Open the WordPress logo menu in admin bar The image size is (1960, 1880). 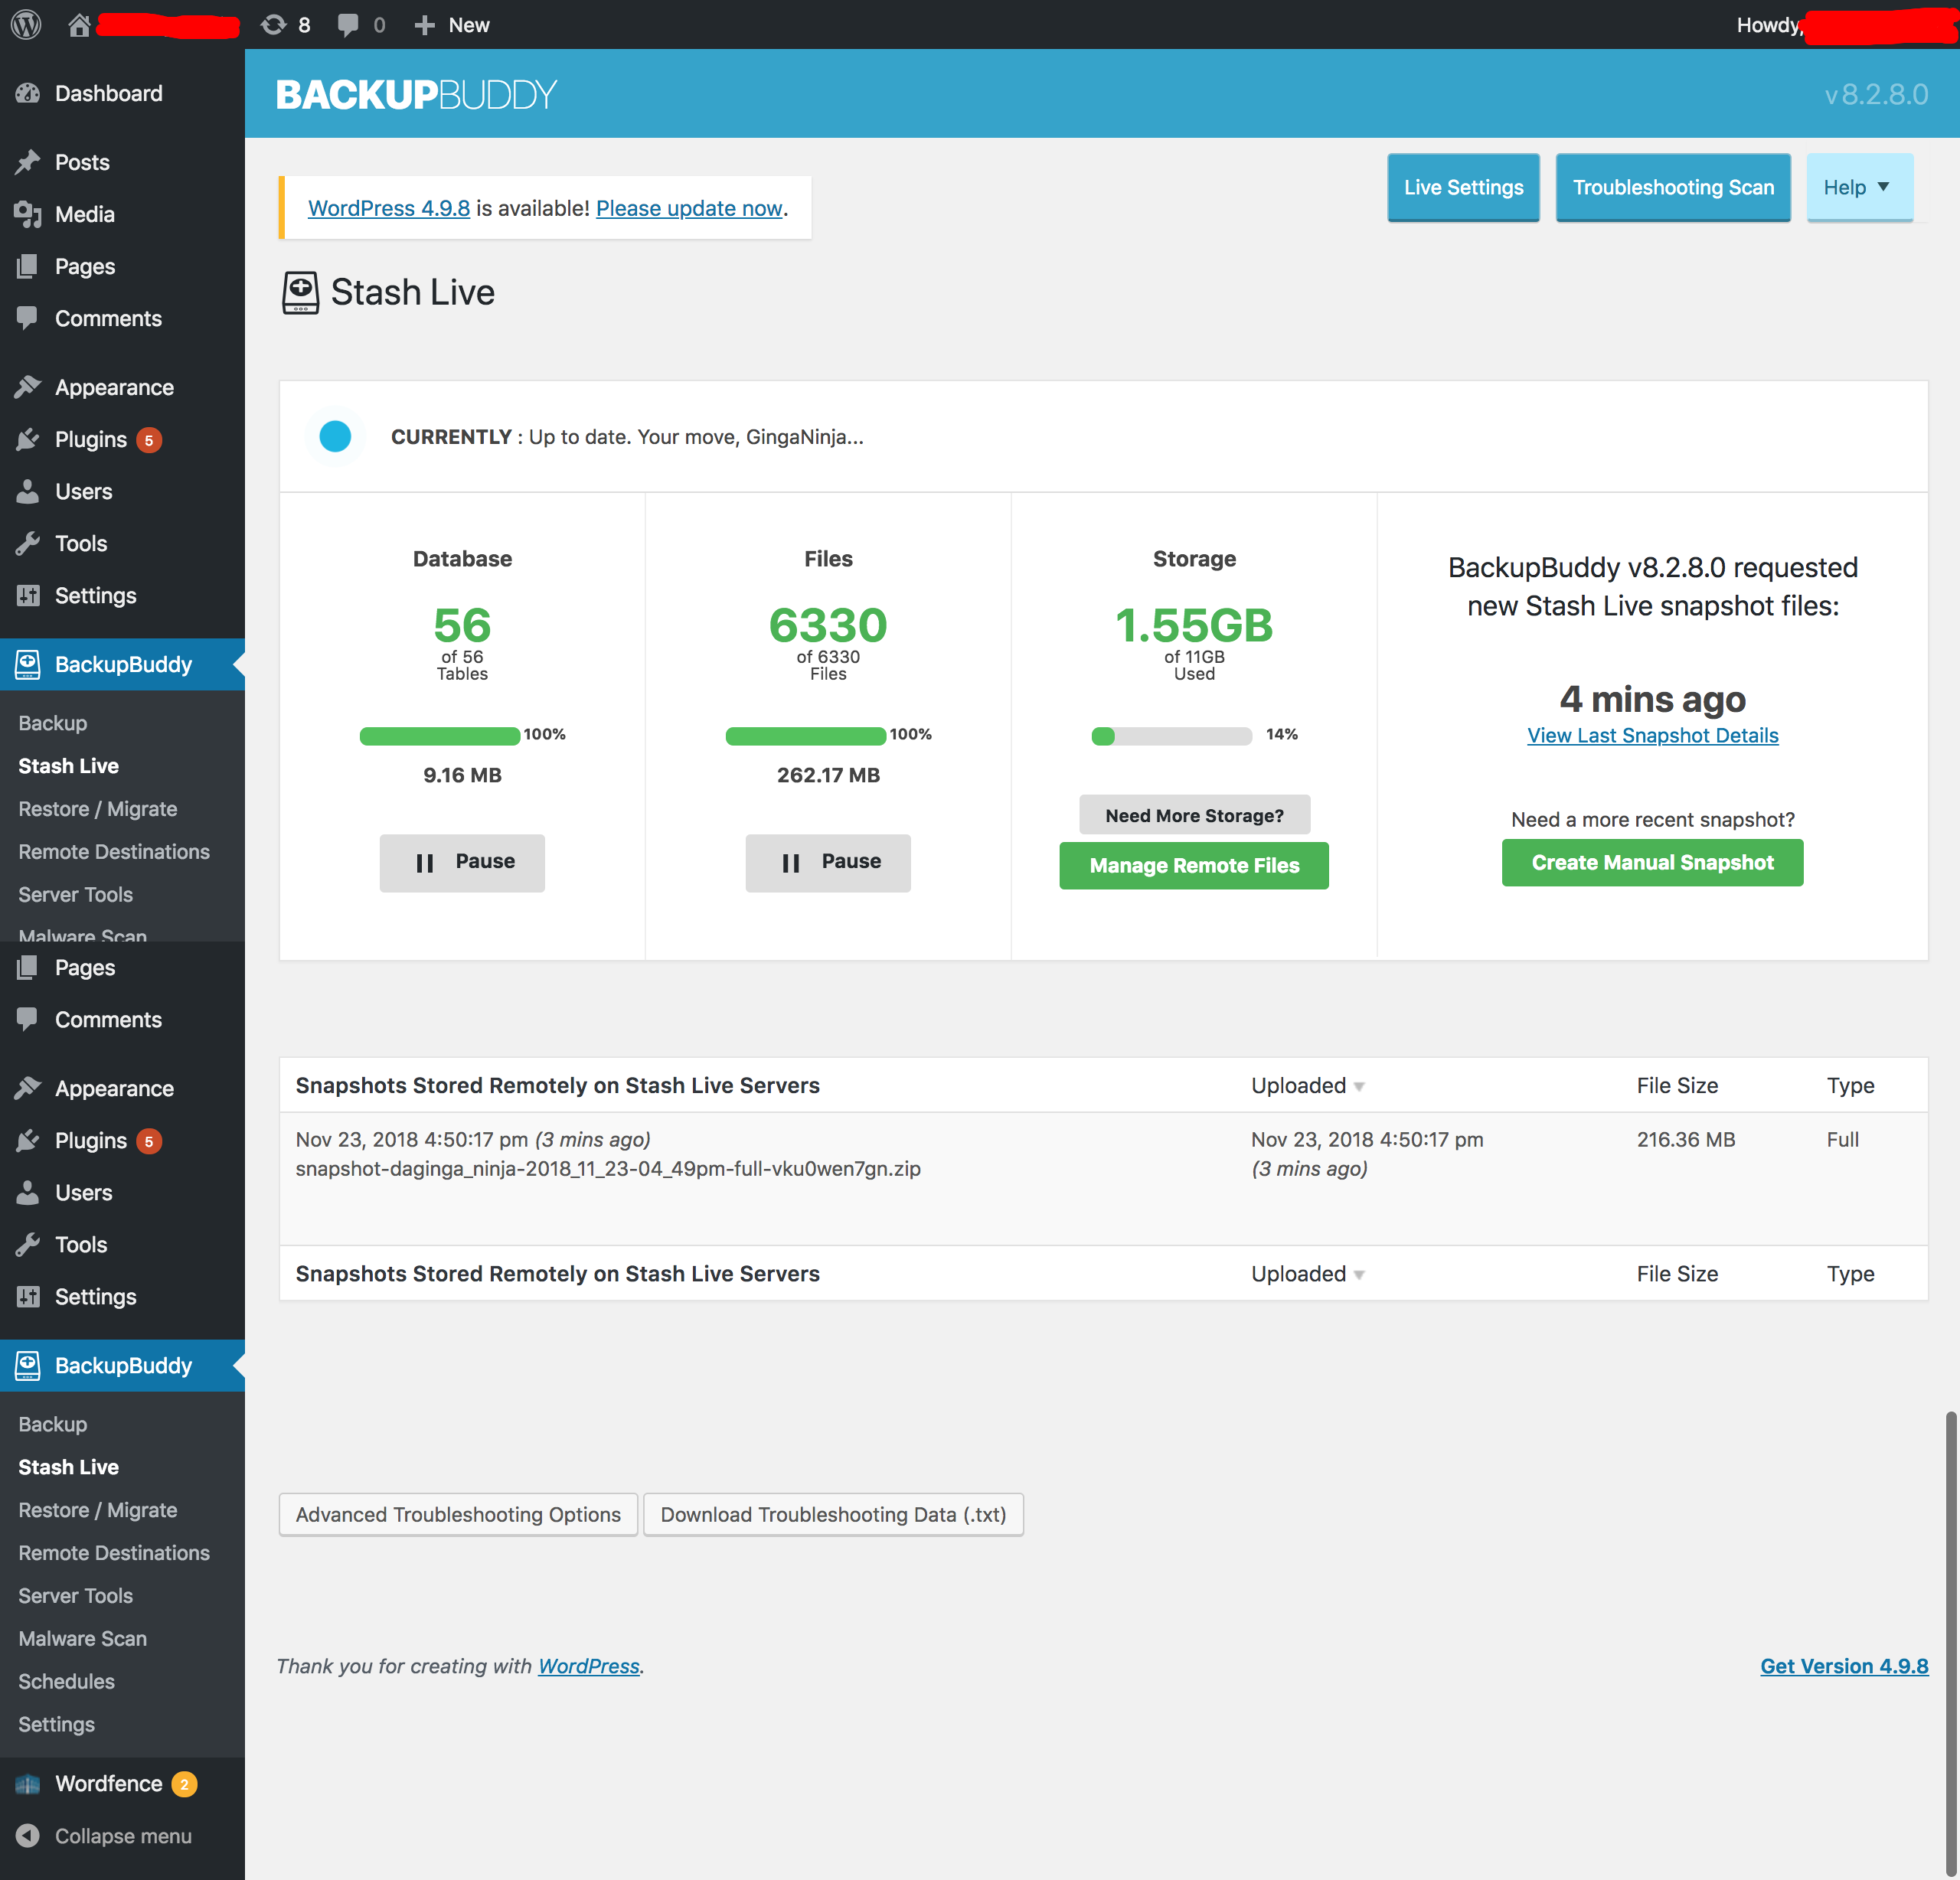[26, 24]
